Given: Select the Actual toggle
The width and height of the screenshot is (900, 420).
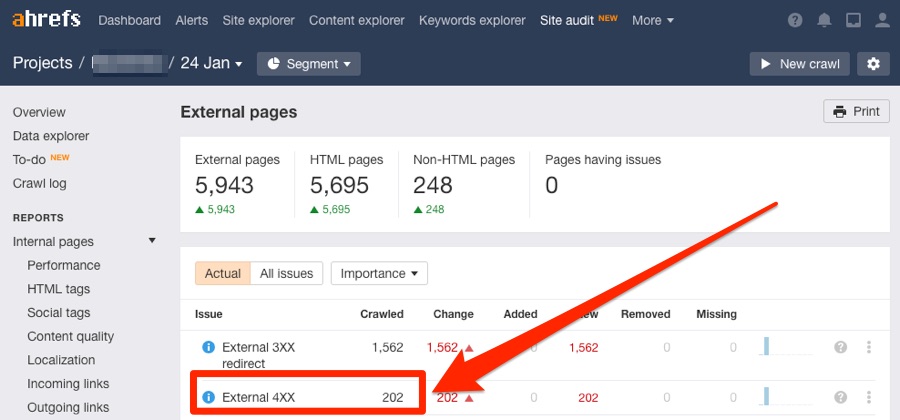Looking at the screenshot, I should click(x=223, y=274).
